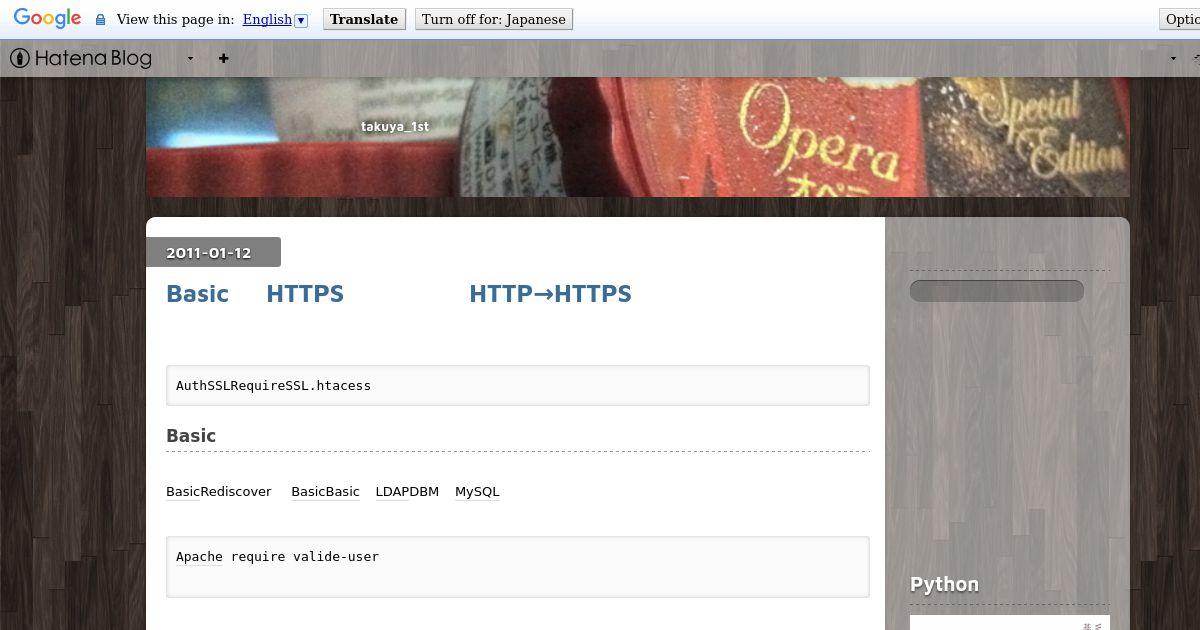Open the Options button in translate bar
Screen dimensions: 1200x630
pos(1180,19)
